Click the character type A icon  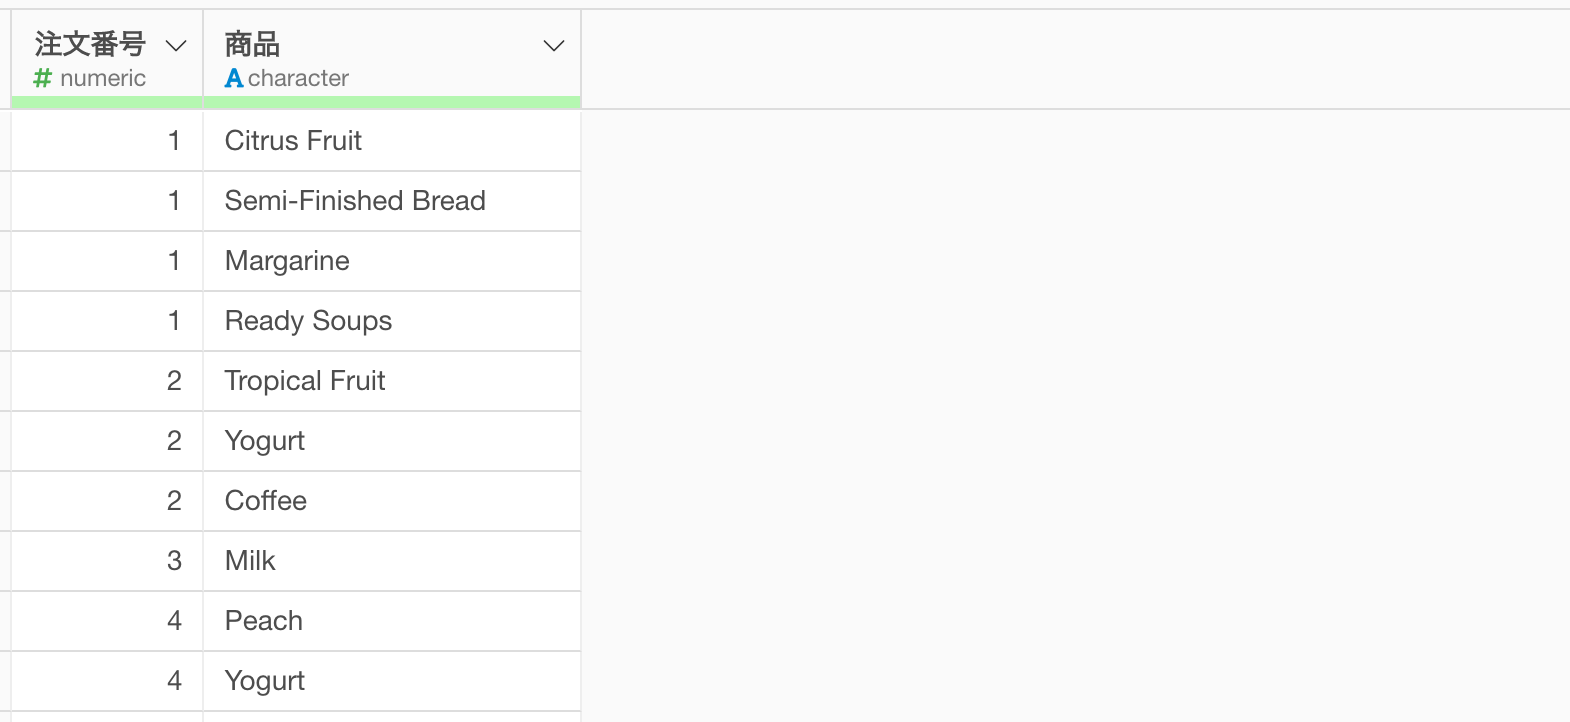pyautogui.click(x=234, y=78)
